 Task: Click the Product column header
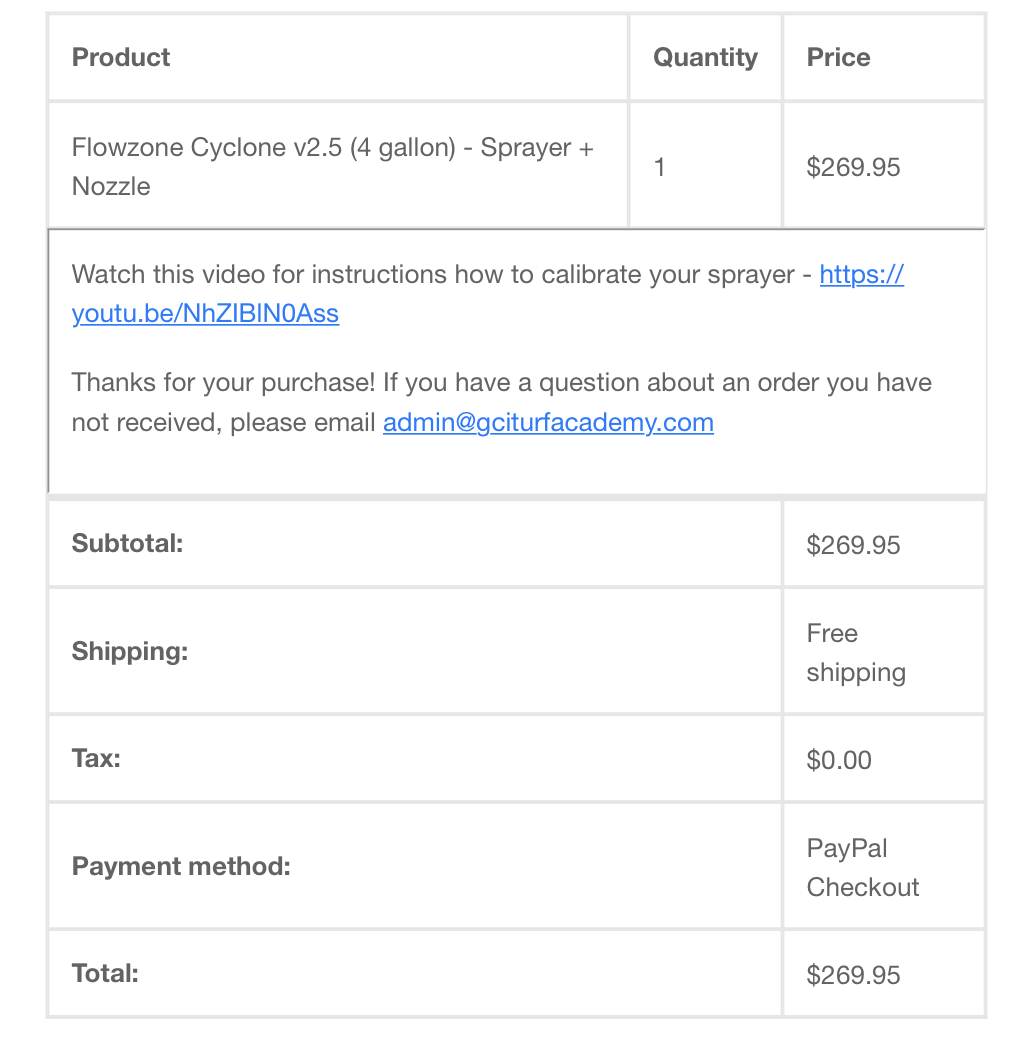121,58
